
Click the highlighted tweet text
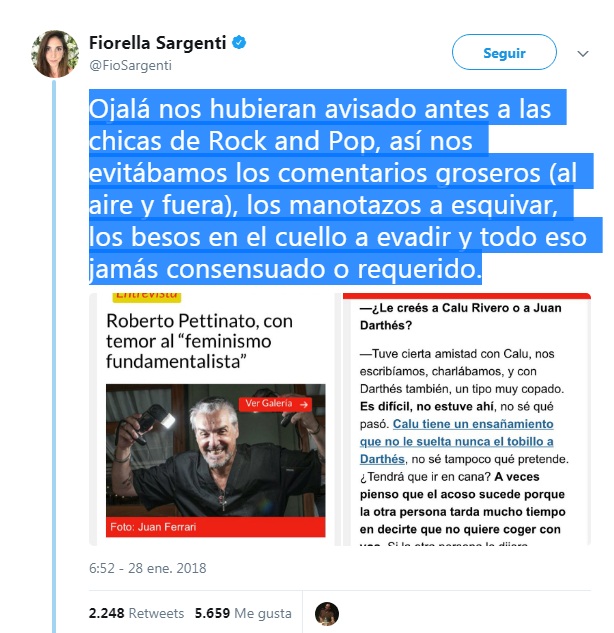pyautogui.click(x=339, y=188)
